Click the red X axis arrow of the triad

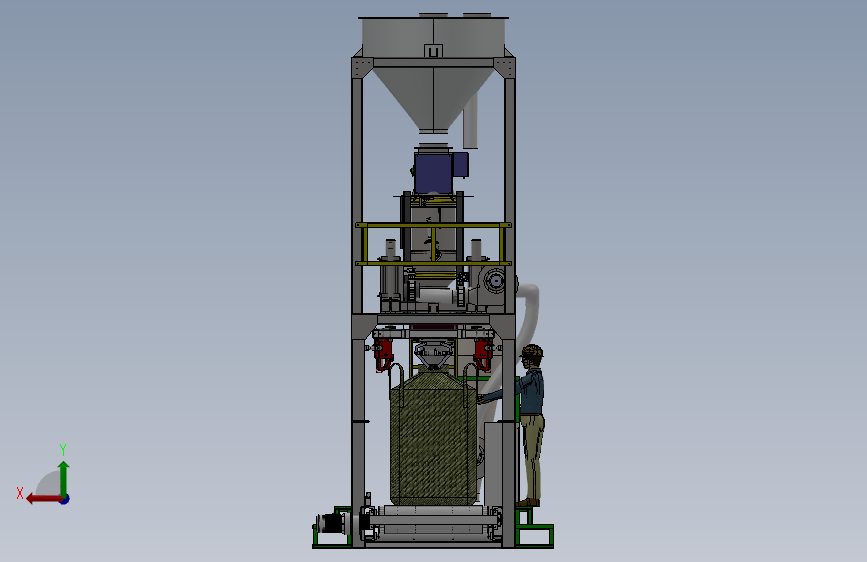point(43,499)
